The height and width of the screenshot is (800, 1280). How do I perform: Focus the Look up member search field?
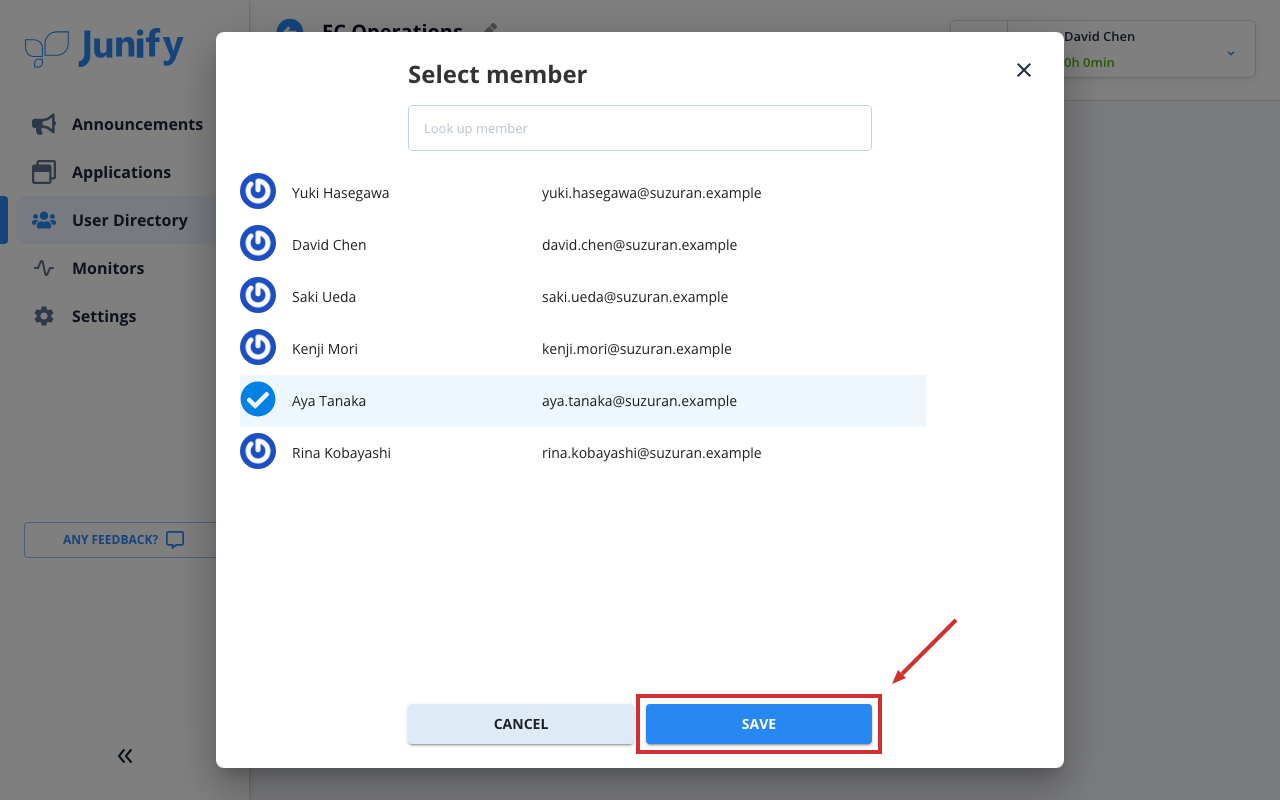point(640,128)
